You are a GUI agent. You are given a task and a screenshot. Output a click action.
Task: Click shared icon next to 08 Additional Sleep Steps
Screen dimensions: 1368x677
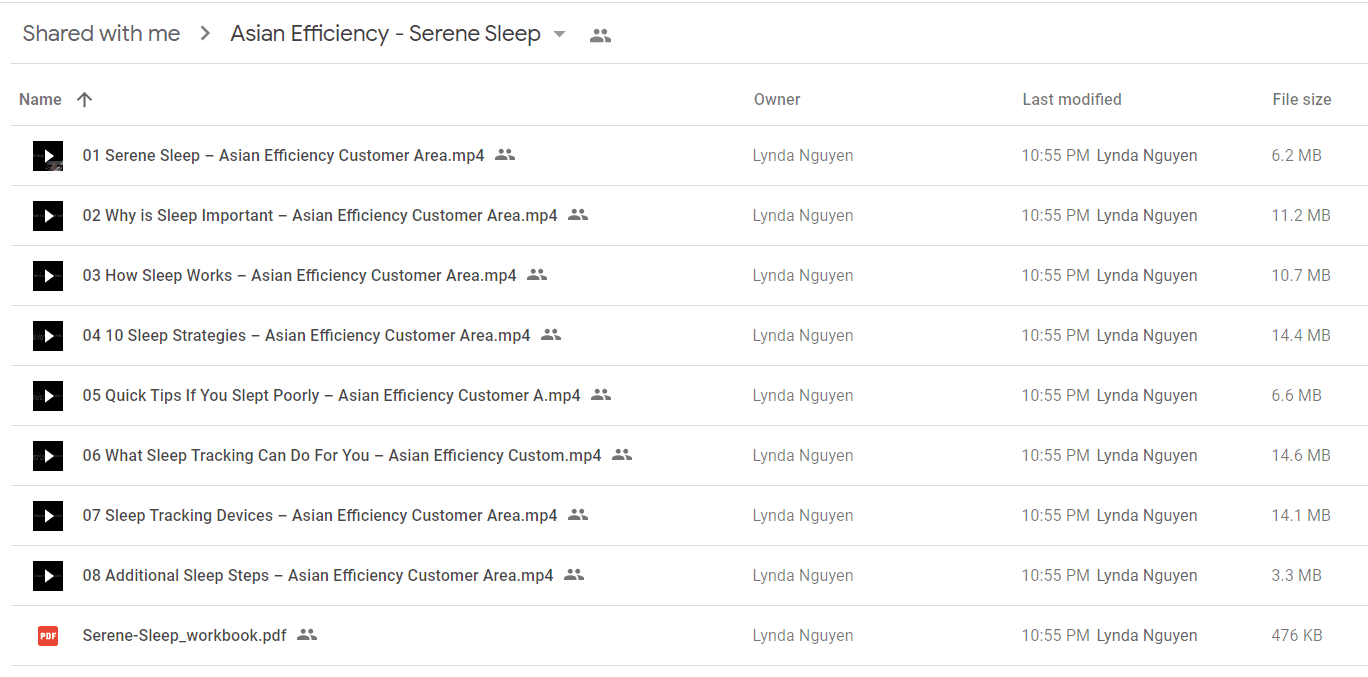[574, 575]
